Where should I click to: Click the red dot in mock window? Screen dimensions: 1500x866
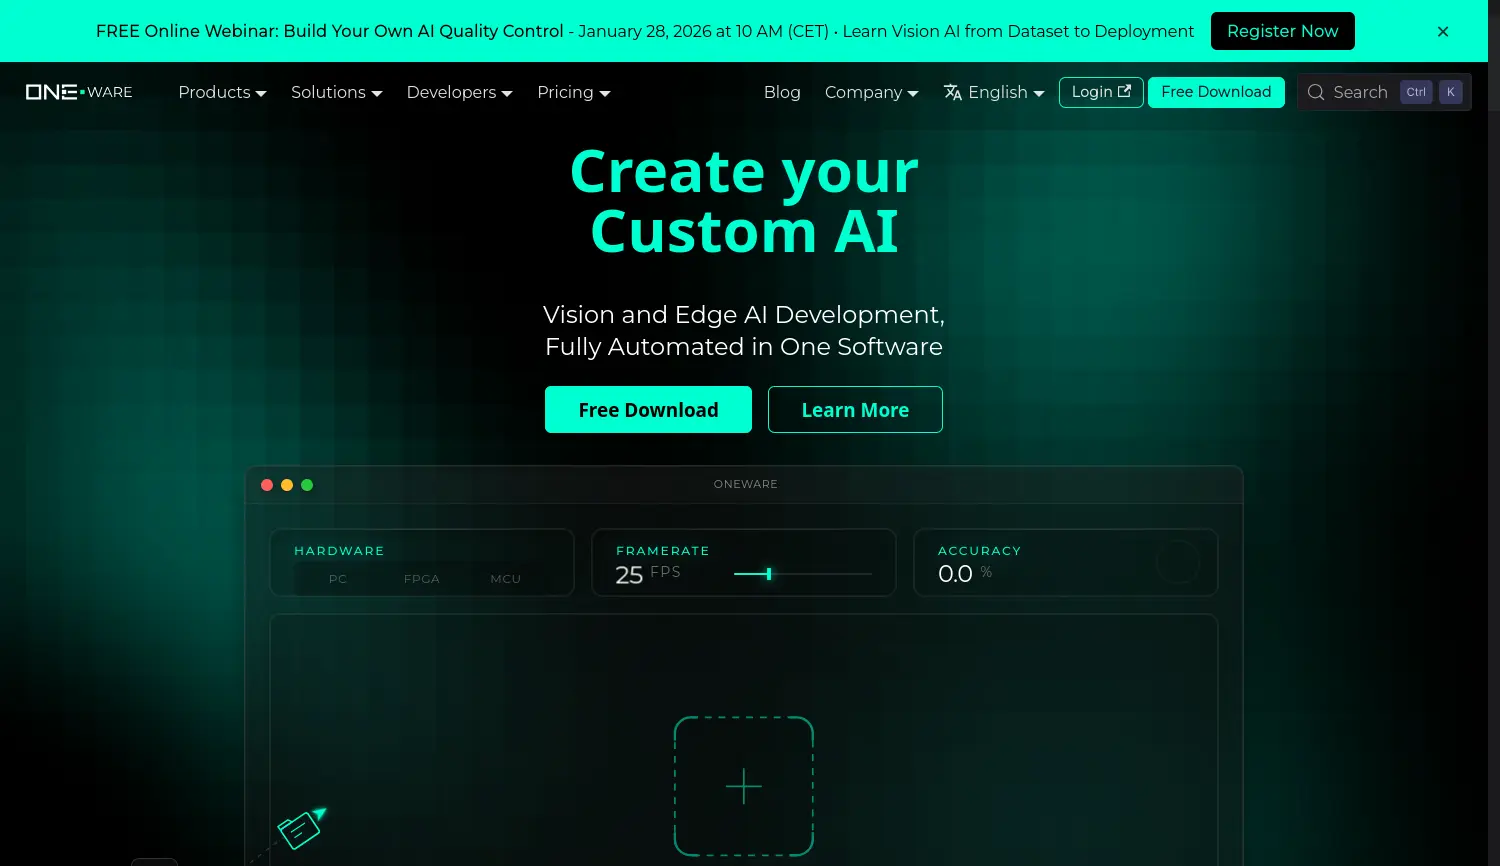(x=267, y=485)
